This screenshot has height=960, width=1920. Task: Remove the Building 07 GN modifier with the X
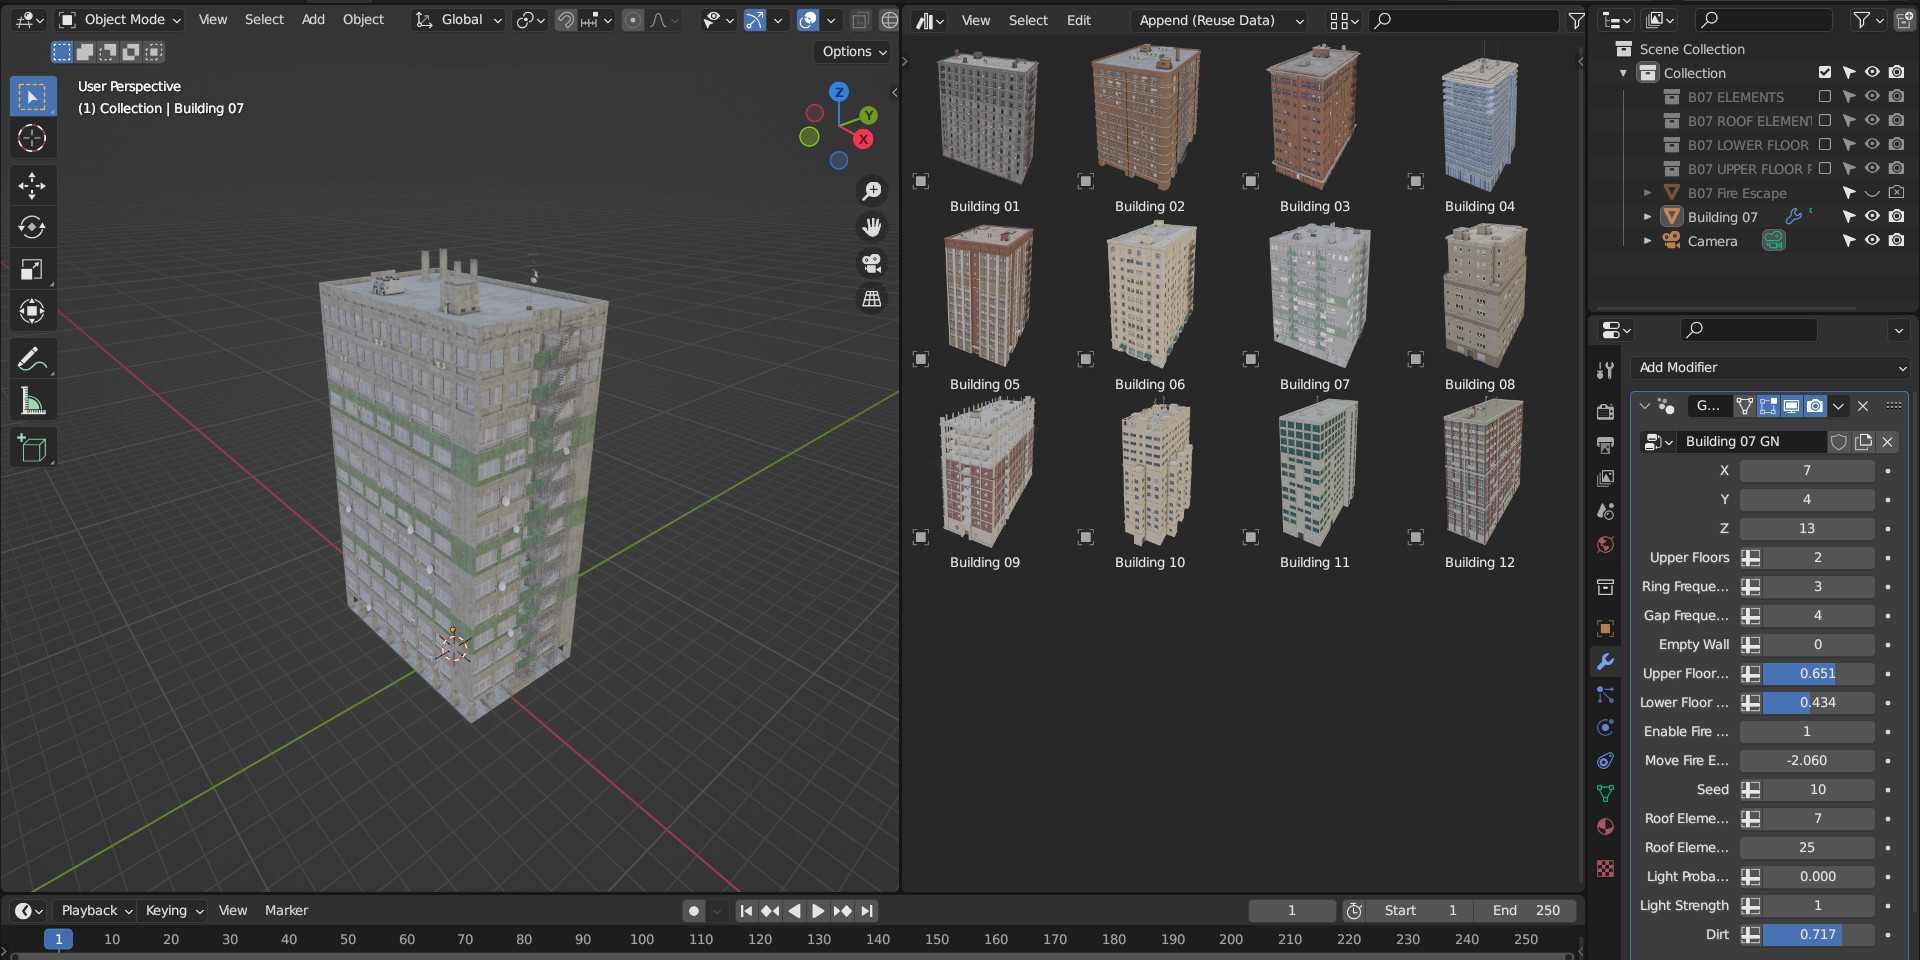coord(1863,406)
